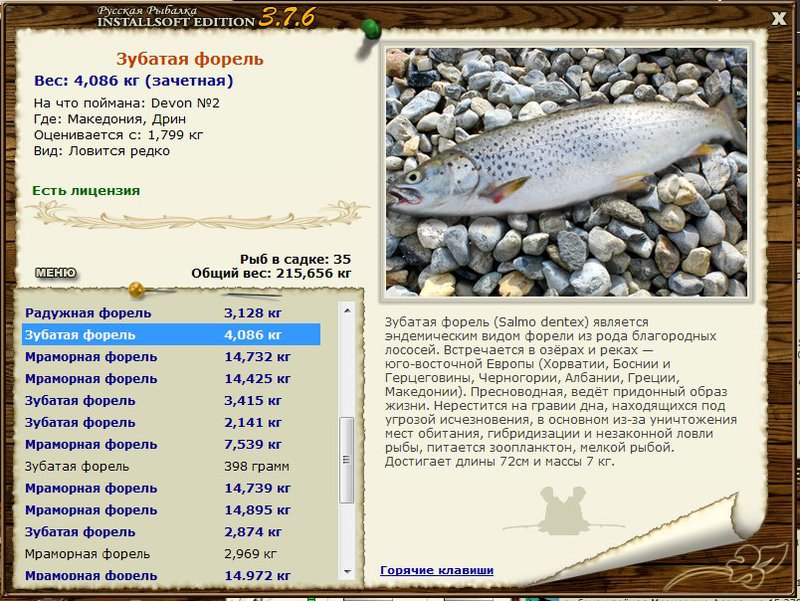Image resolution: width=800 pixels, height=601 pixels.
Task: Choose Мраморная форель 14,739 кг row
Action: (171, 488)
